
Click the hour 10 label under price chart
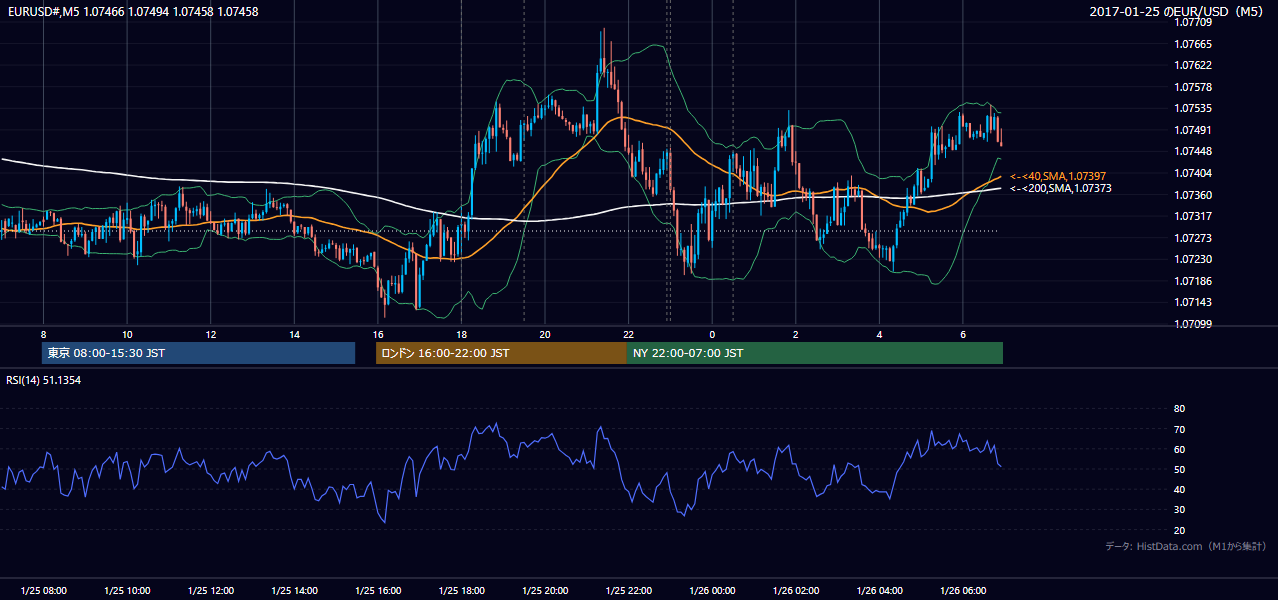pos(127,334)
